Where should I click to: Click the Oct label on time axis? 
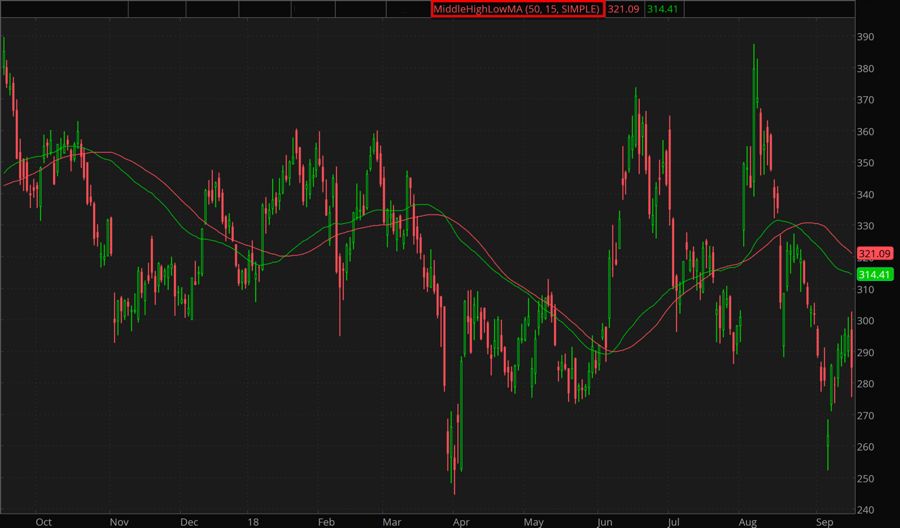point(43,521)
